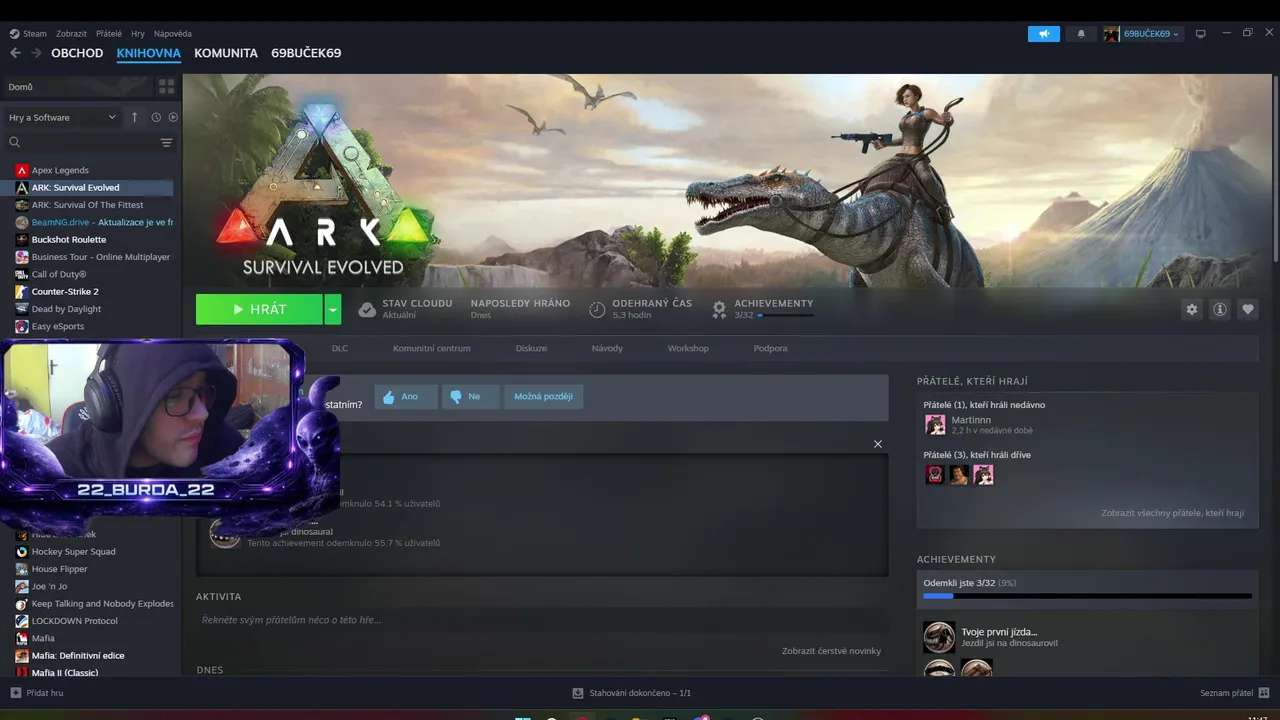Expand the play button options arrow
Viewport: 1280px width, 720px height.
[x=332, y=309]
